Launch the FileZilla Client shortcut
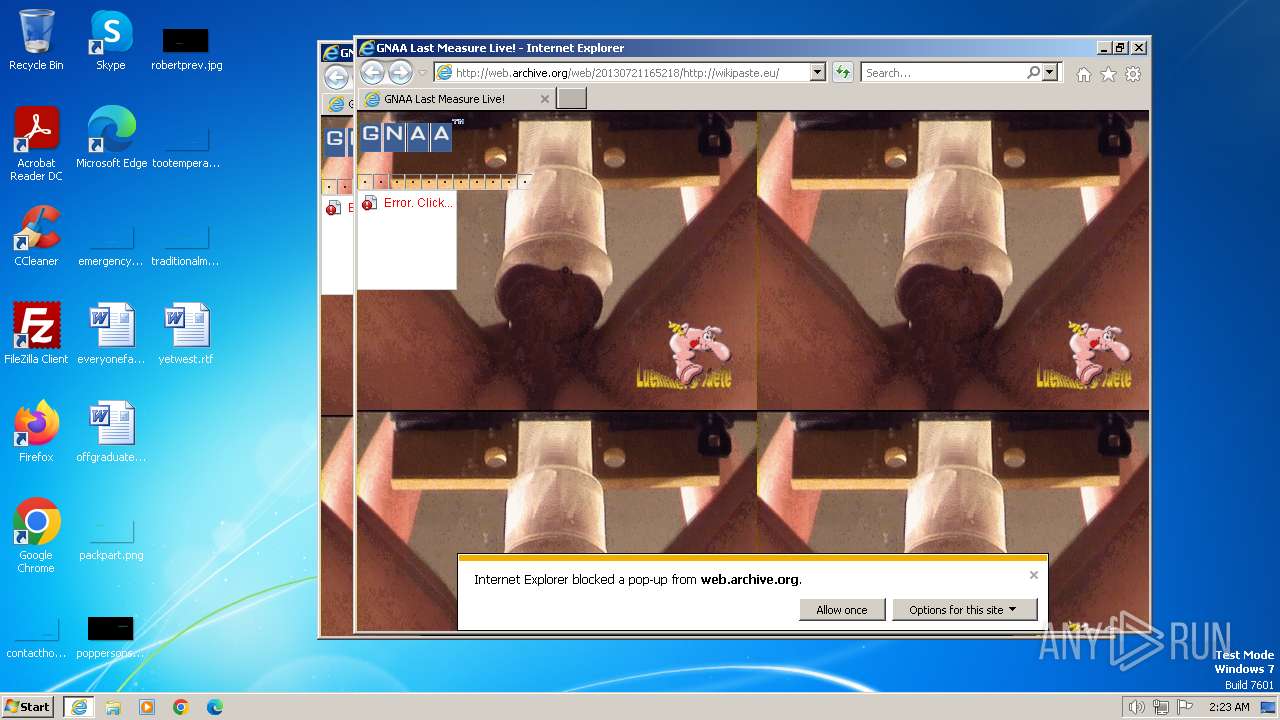 tap(36, 333)
